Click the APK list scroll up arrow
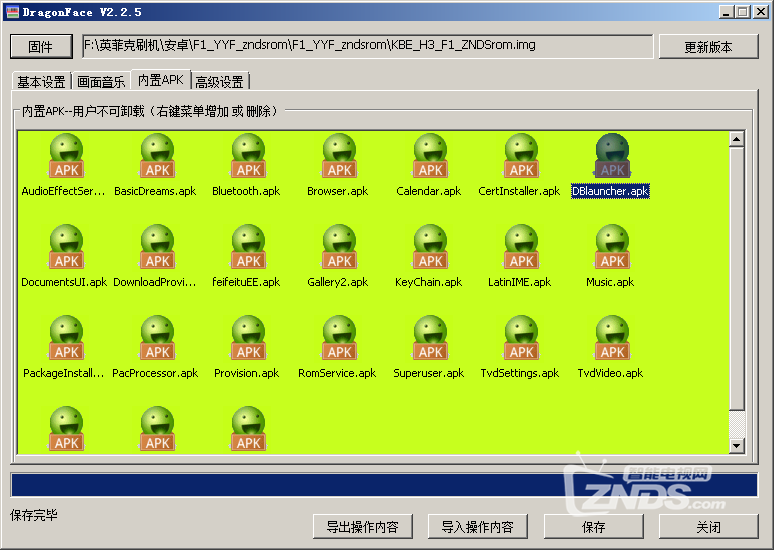 point(736,139)
